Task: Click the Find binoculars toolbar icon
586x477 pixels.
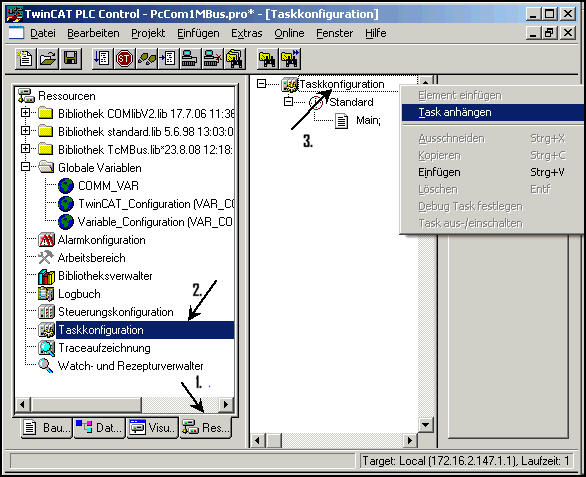Action: coord(268,59)
